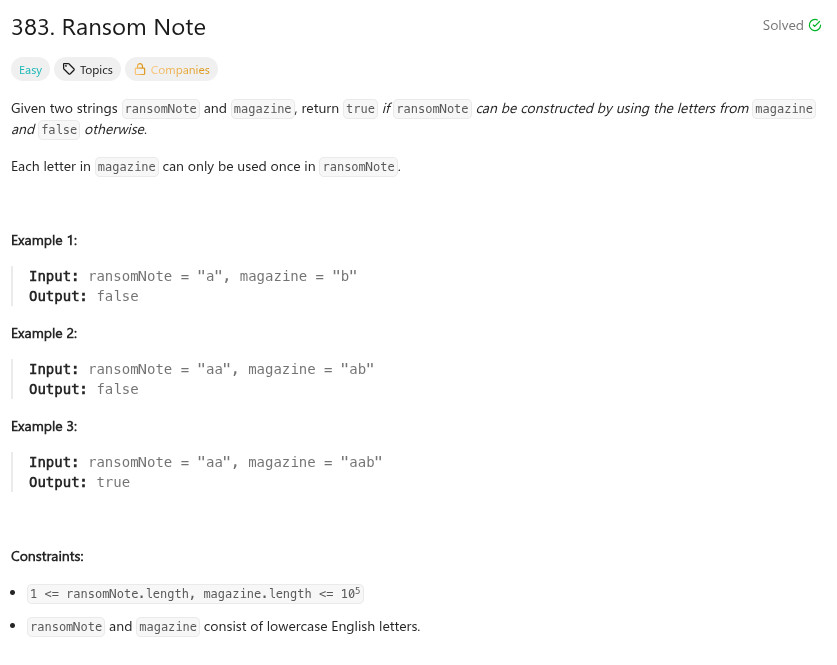Click the green Solved checkmark icon
This screenshot has height=665, width=837.
point(814,26)
